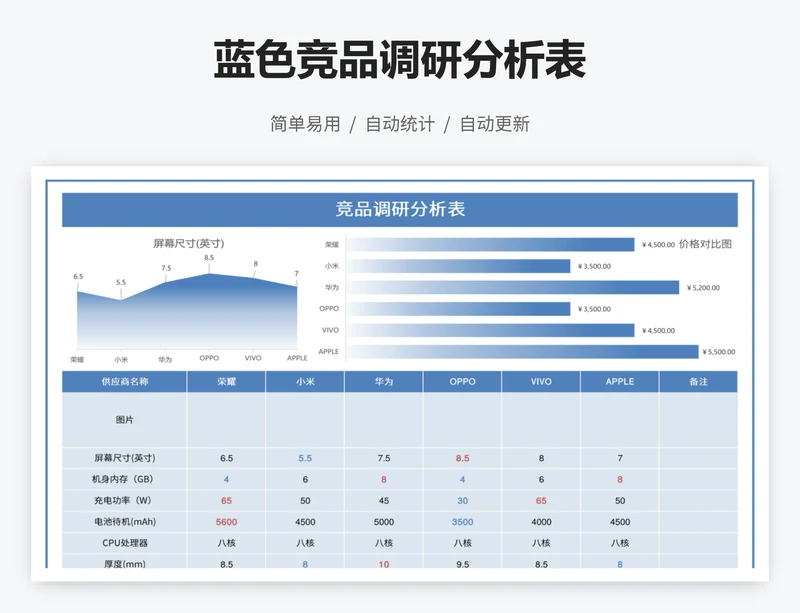Click the 8.5 data label in area chart
Image resolution: width=800 pixels, height=613 pixels.
coord(209,258)
